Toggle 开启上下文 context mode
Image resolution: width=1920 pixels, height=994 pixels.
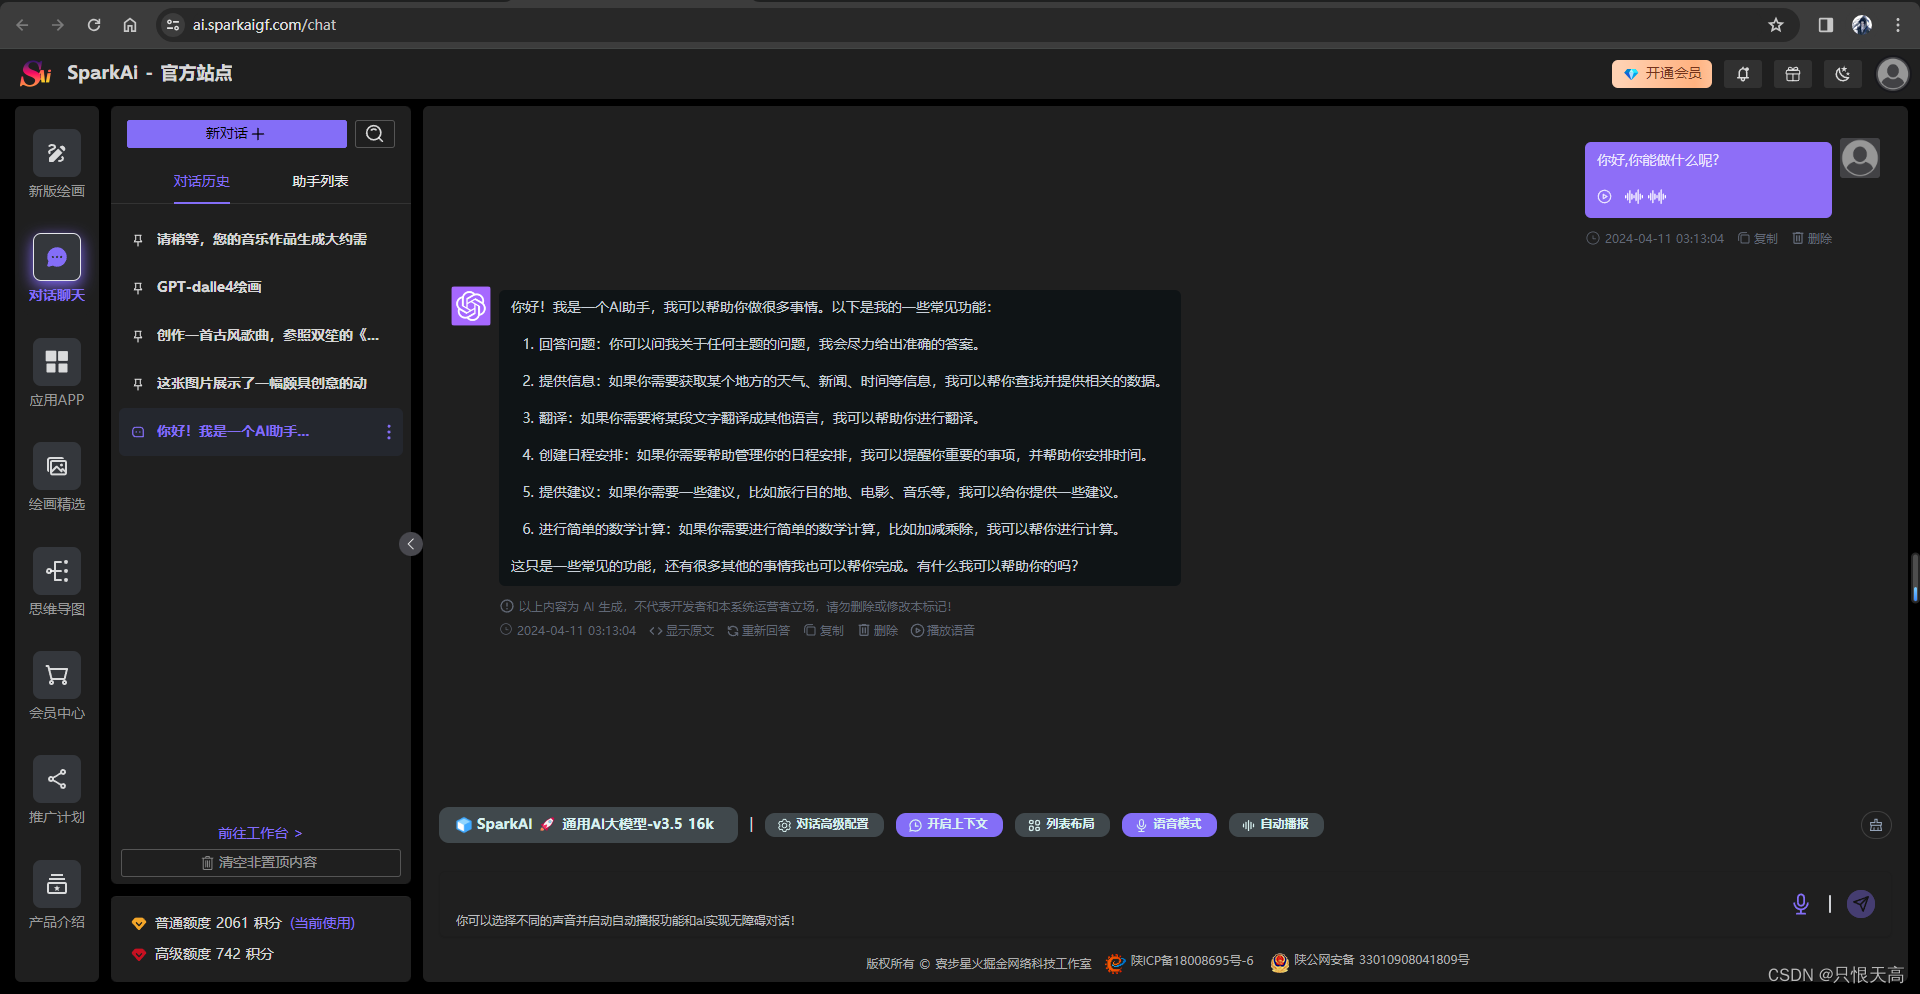pyautogui.click(x=949, y=825)
